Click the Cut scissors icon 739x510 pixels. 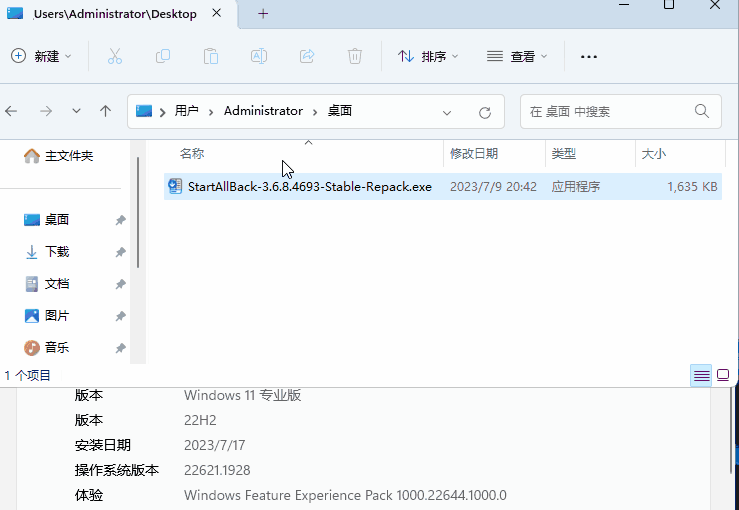pyautogui.click(x=114, y=56)
